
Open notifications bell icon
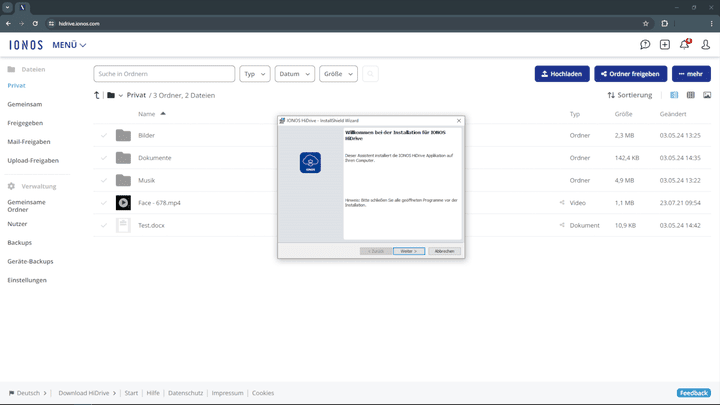(x=685, y=45)
